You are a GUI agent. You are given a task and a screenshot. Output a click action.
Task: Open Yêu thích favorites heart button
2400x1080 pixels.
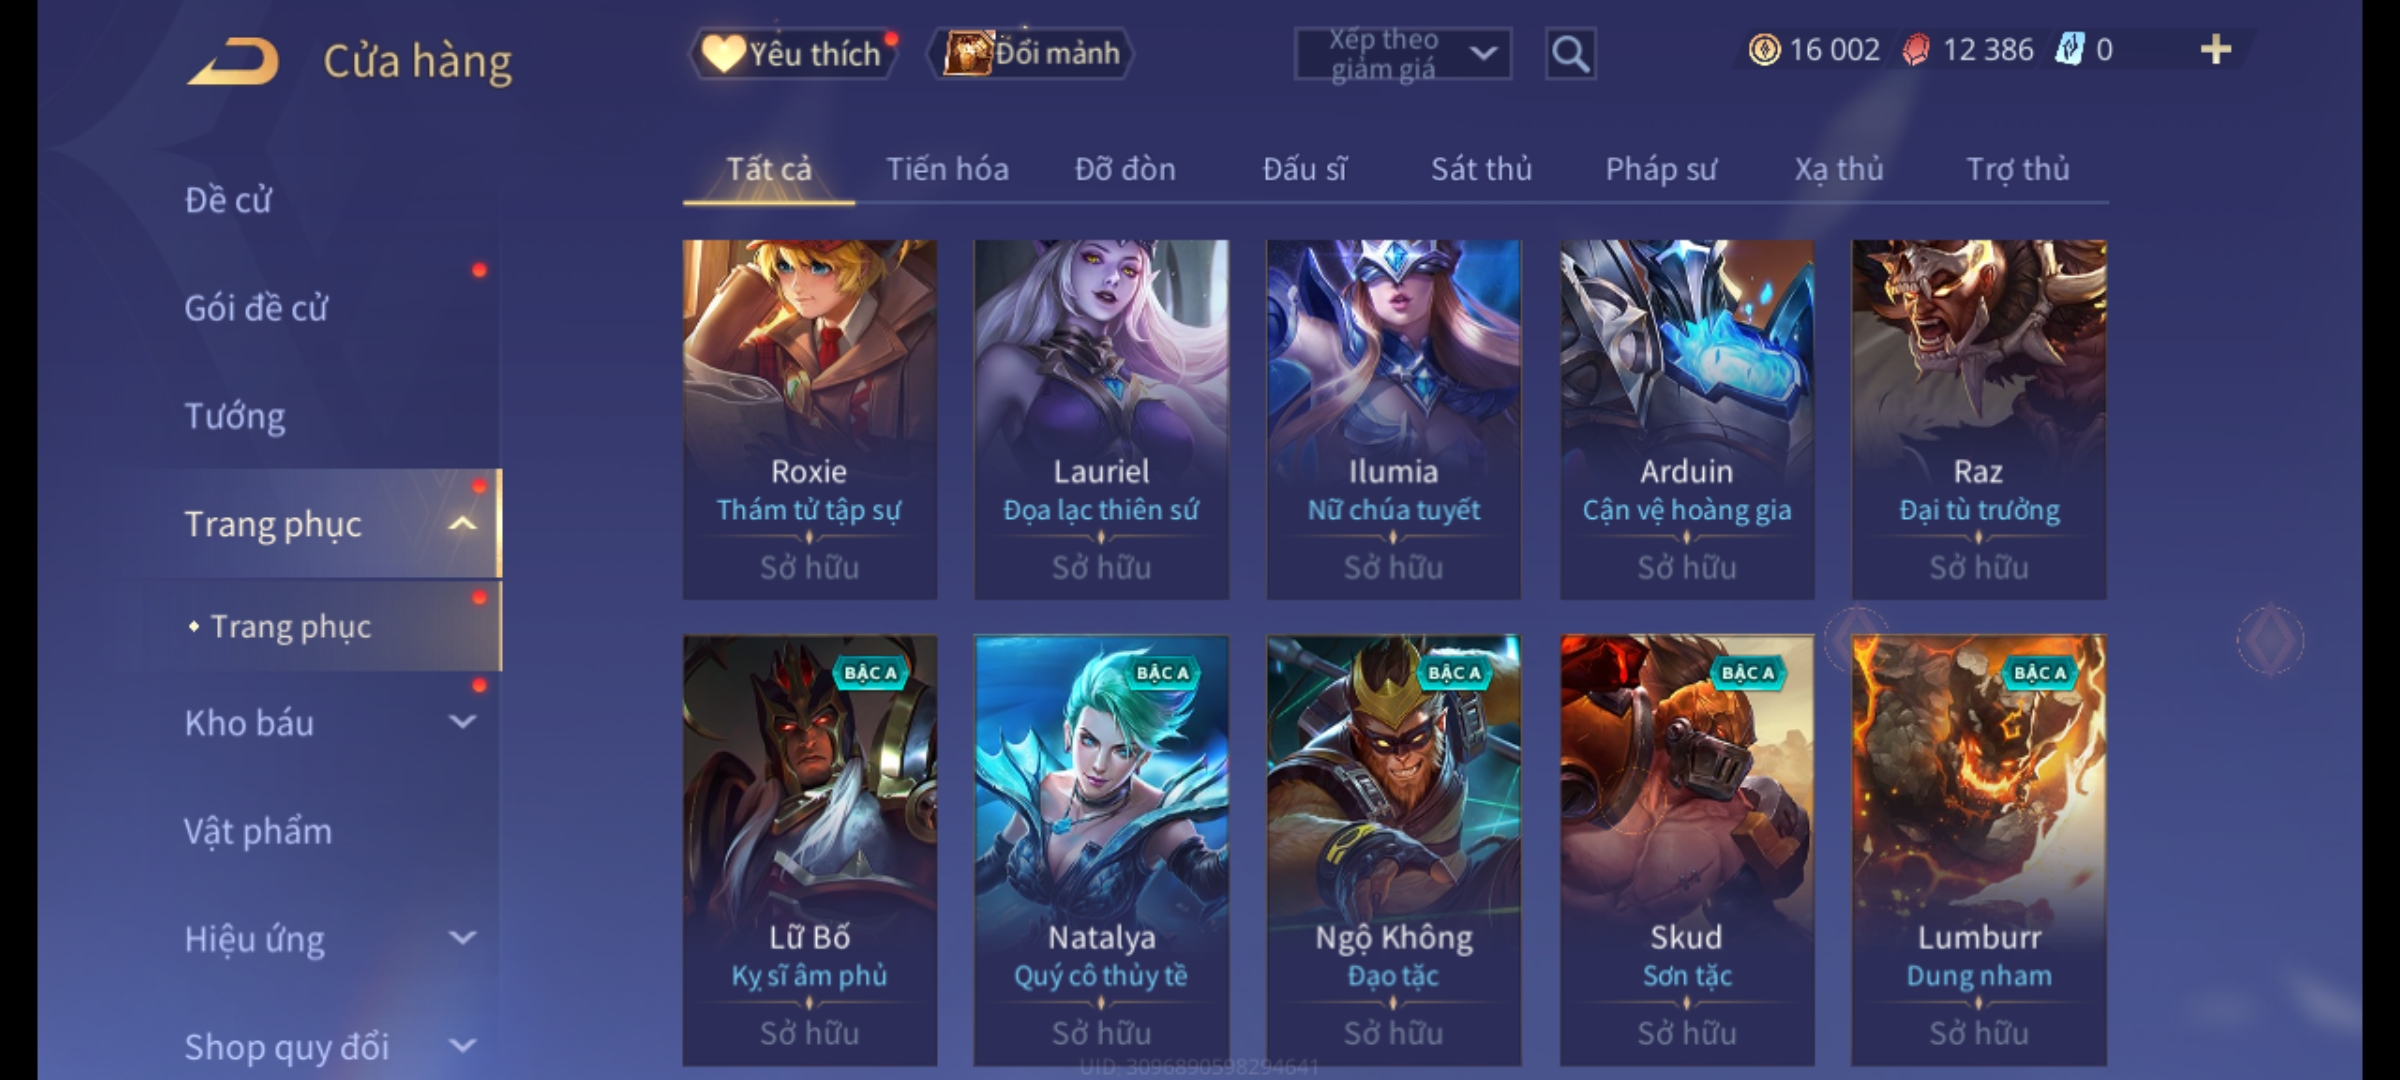(x=794, y=53)
